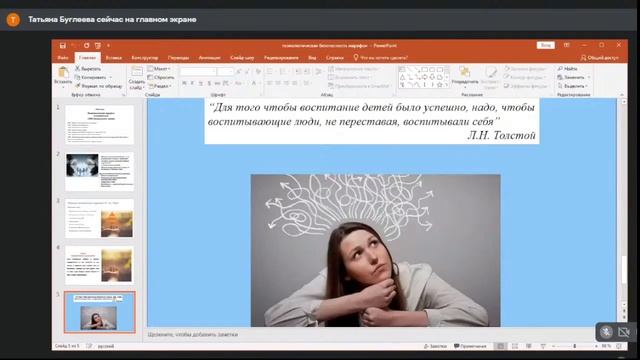Open the font name combo box
This screenshot has width=640, height=360.
coord(198,71)
